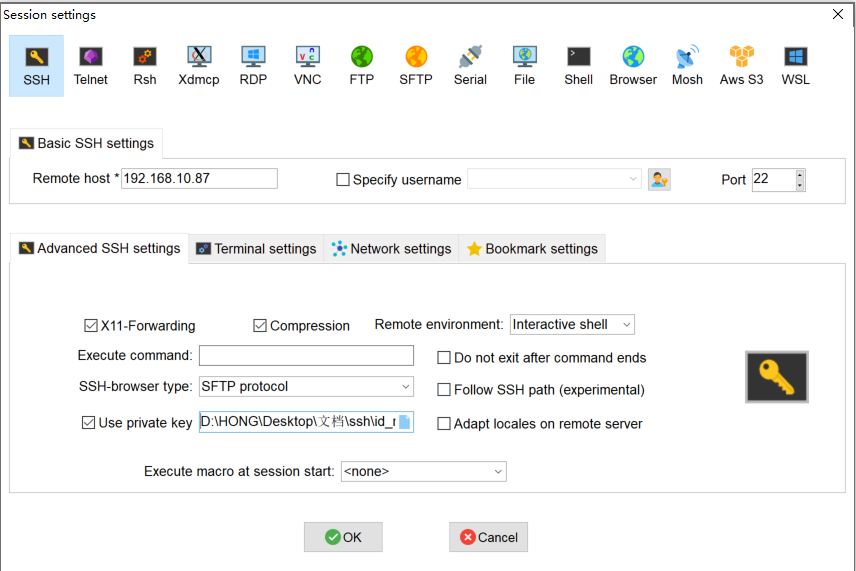Switch to the Terminal settings tab
Screen dimensions: 856x571
click(x=256, y=249)
